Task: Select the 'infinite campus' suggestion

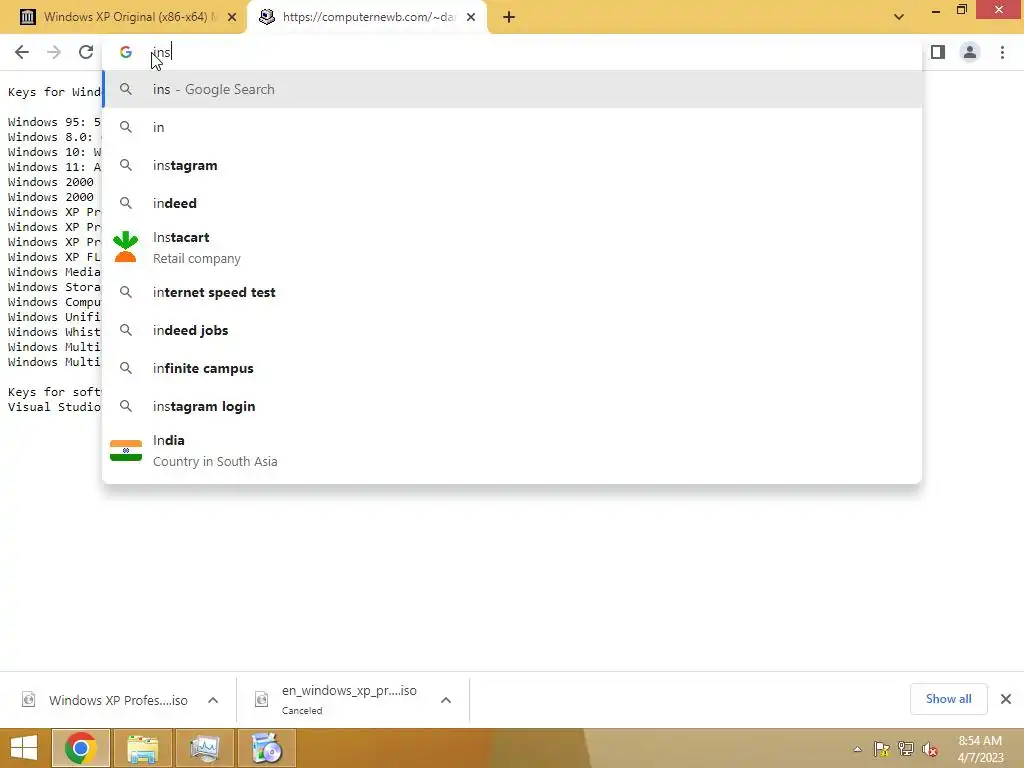Action: point(513,368)
